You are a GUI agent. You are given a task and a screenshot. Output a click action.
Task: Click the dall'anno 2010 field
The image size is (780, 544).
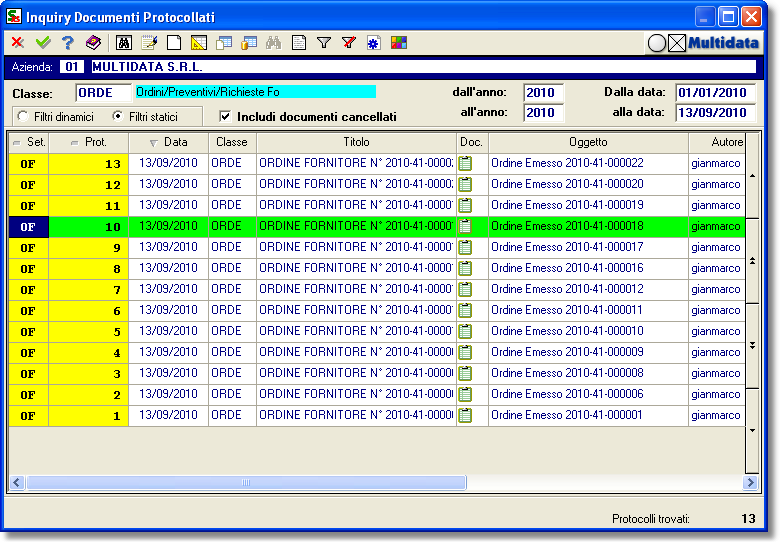tap(543, 92)
